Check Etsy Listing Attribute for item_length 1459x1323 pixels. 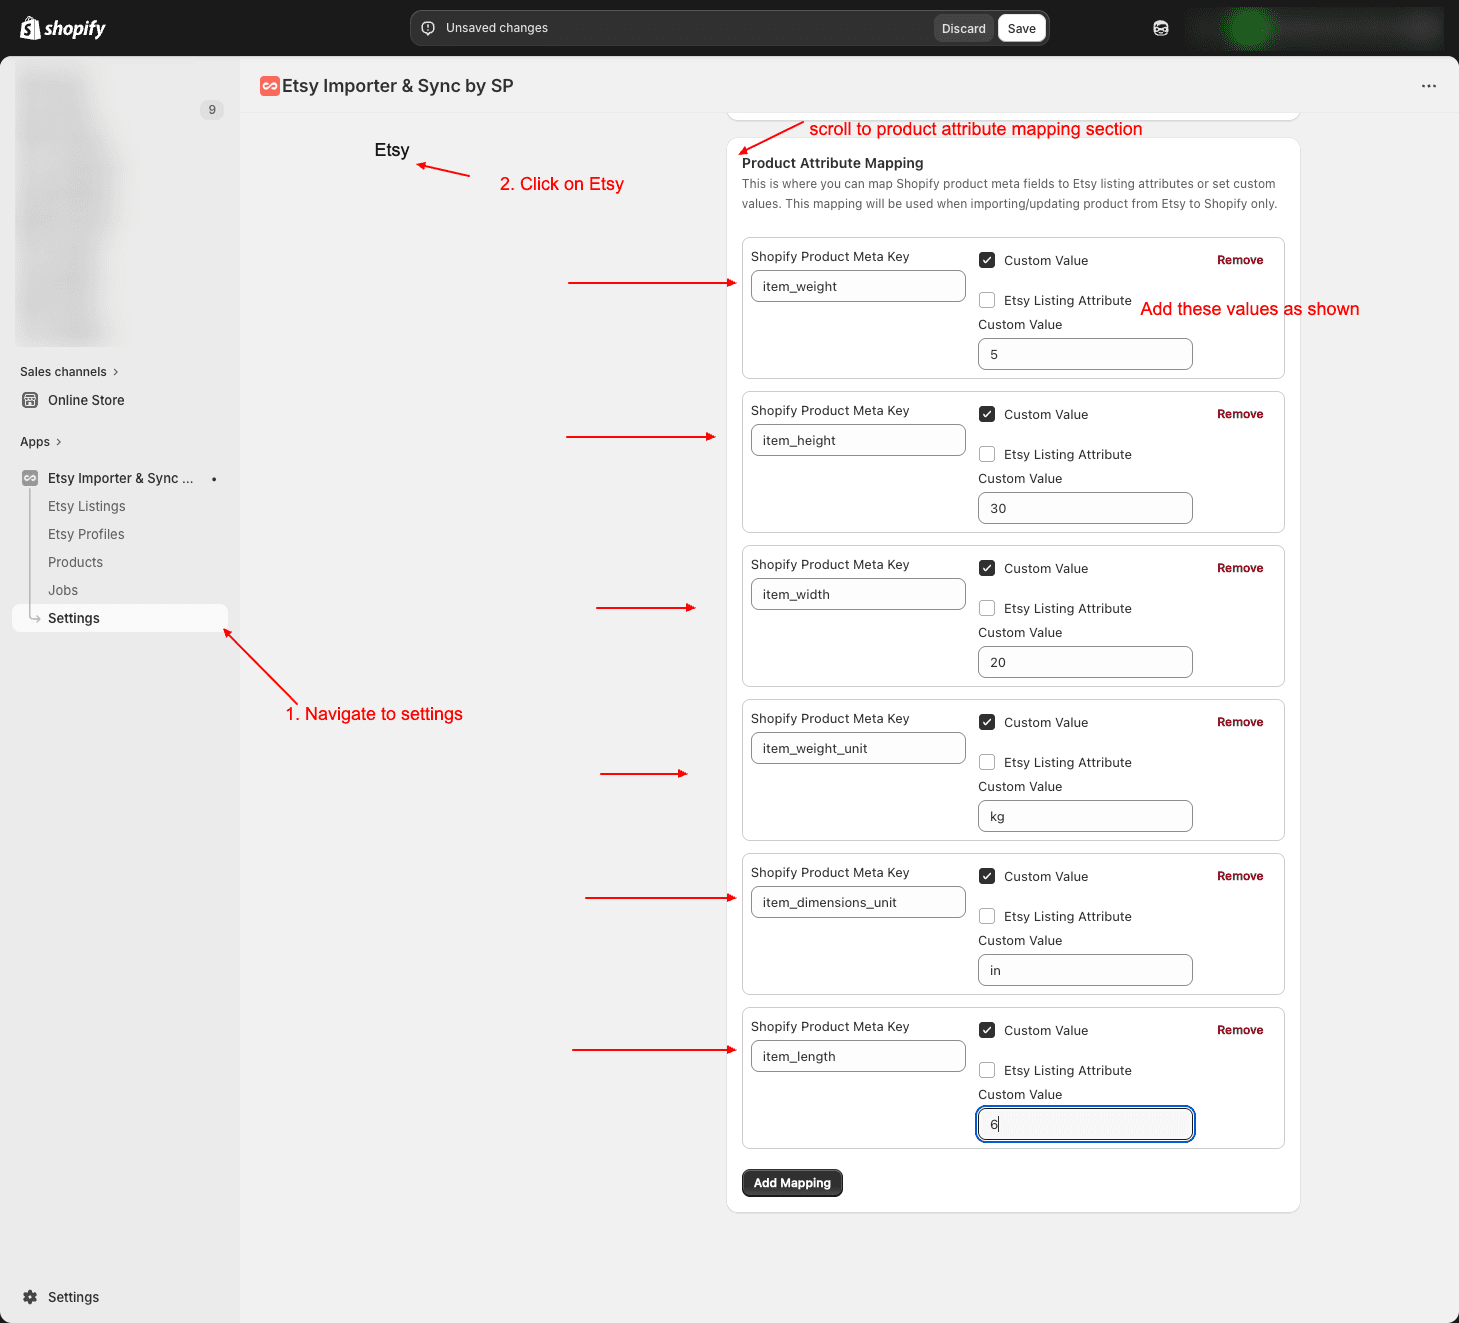987,1070
